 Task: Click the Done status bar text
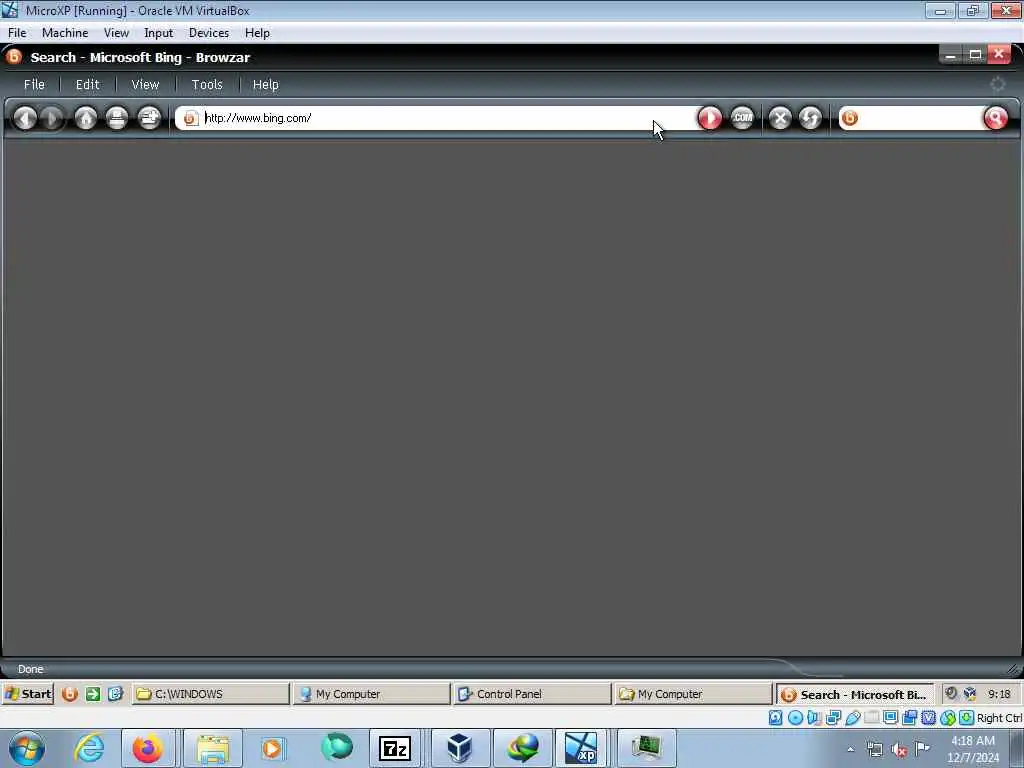click(x=31, y=669)
